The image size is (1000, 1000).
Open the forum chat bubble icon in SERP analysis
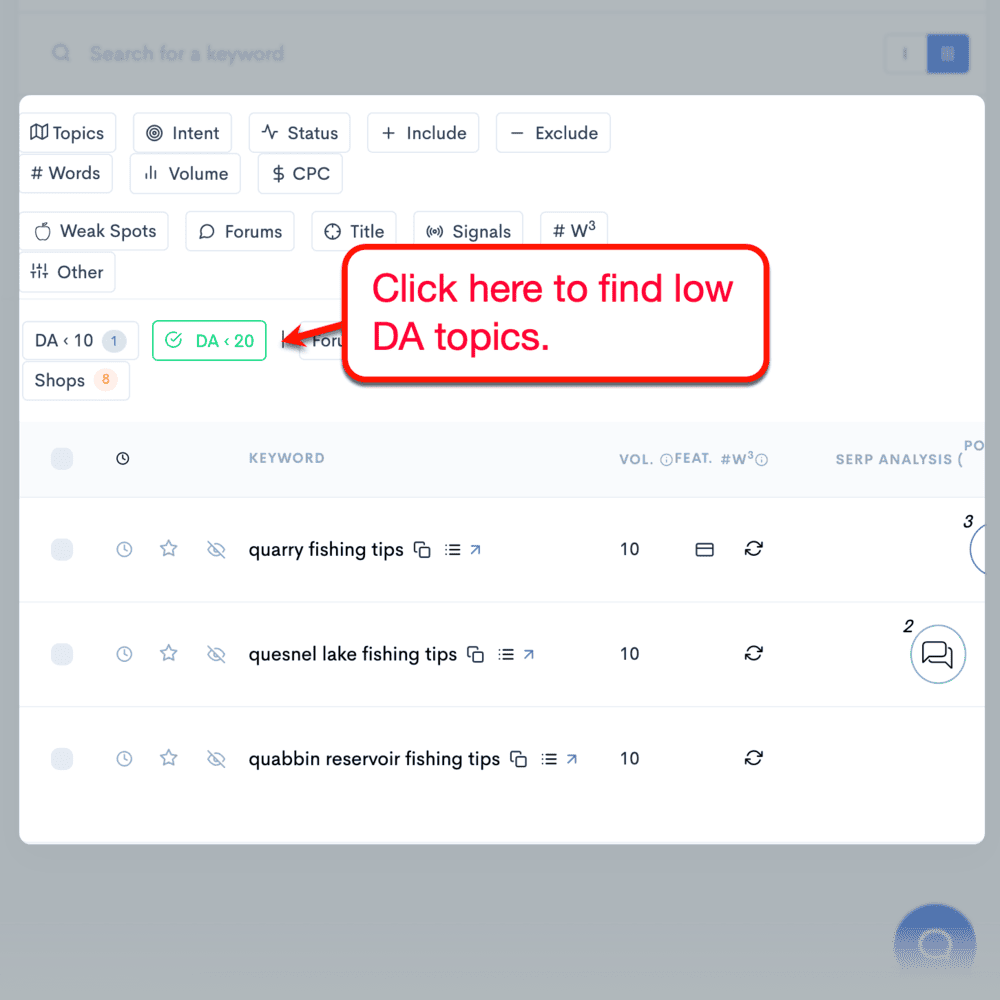pos(937,654)
